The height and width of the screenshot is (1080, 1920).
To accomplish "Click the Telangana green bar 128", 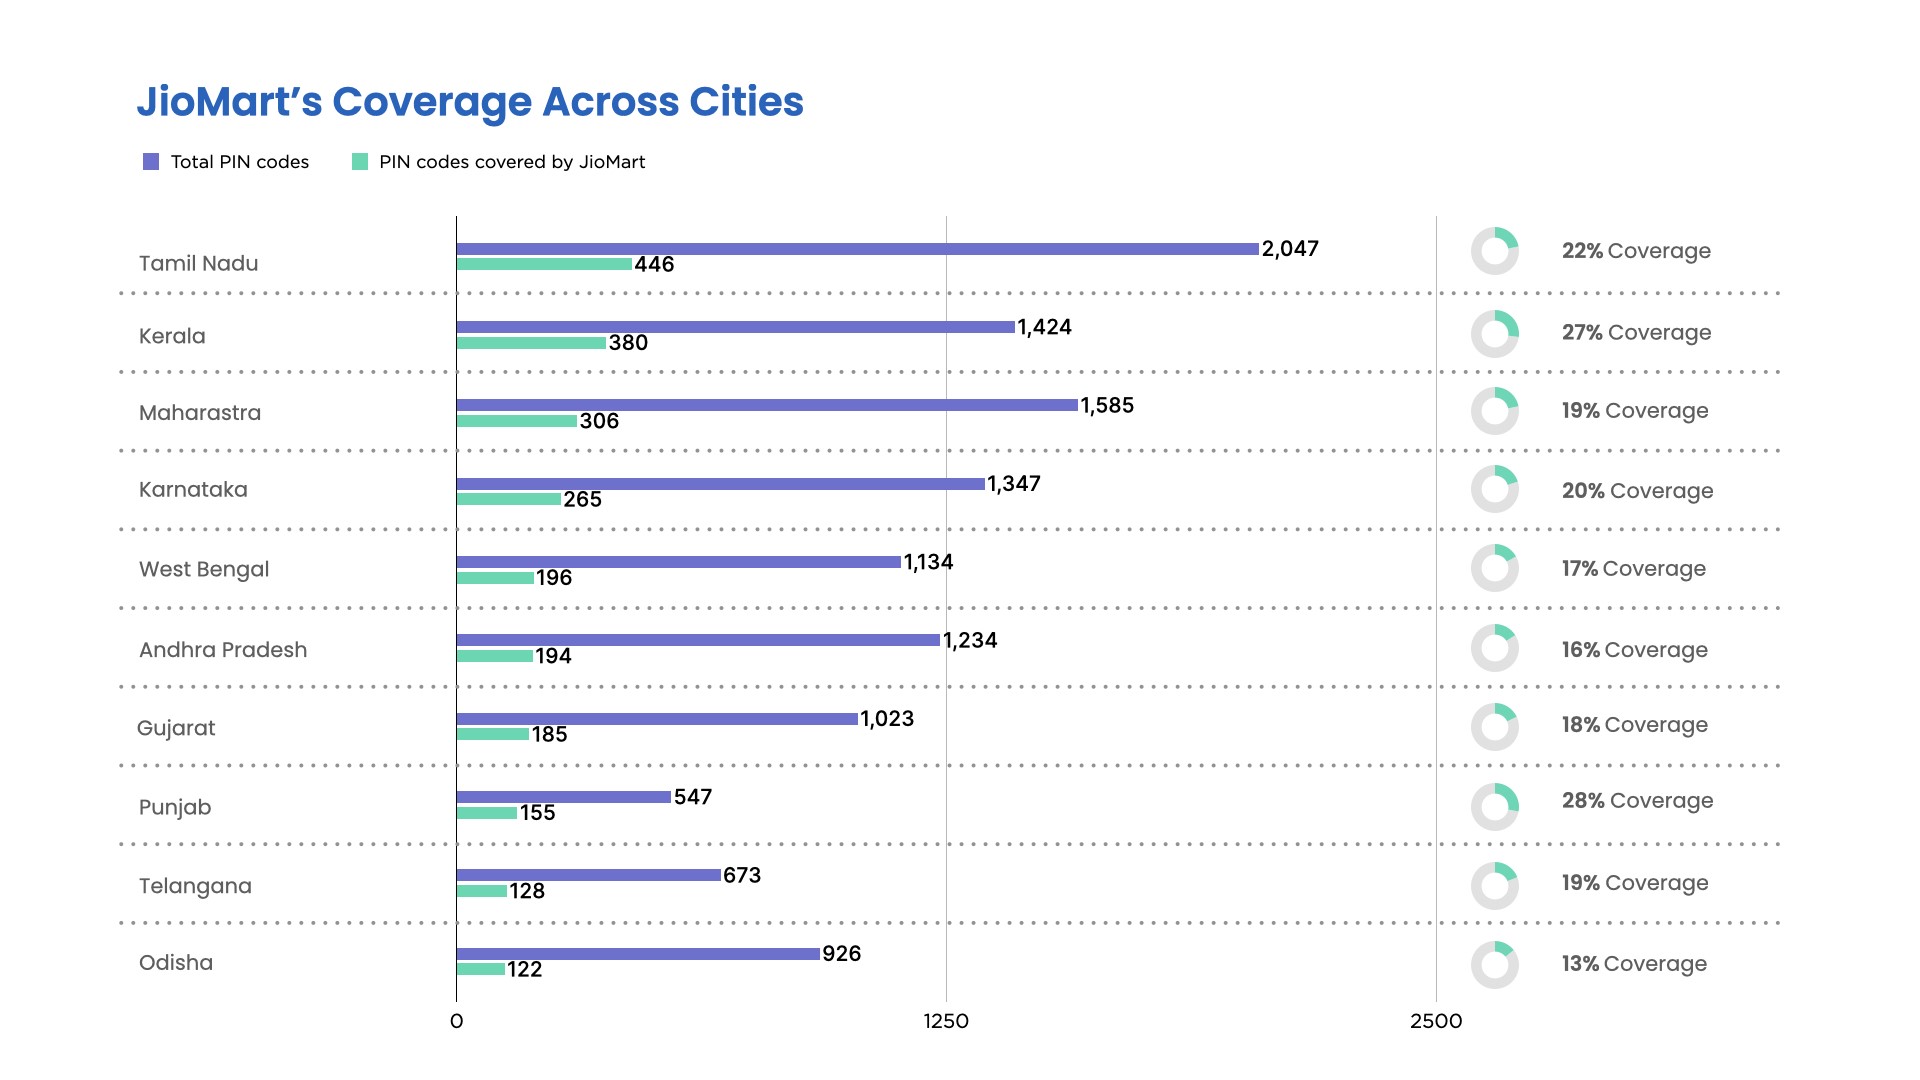I will pyautogui.click(x=482, y=891).
